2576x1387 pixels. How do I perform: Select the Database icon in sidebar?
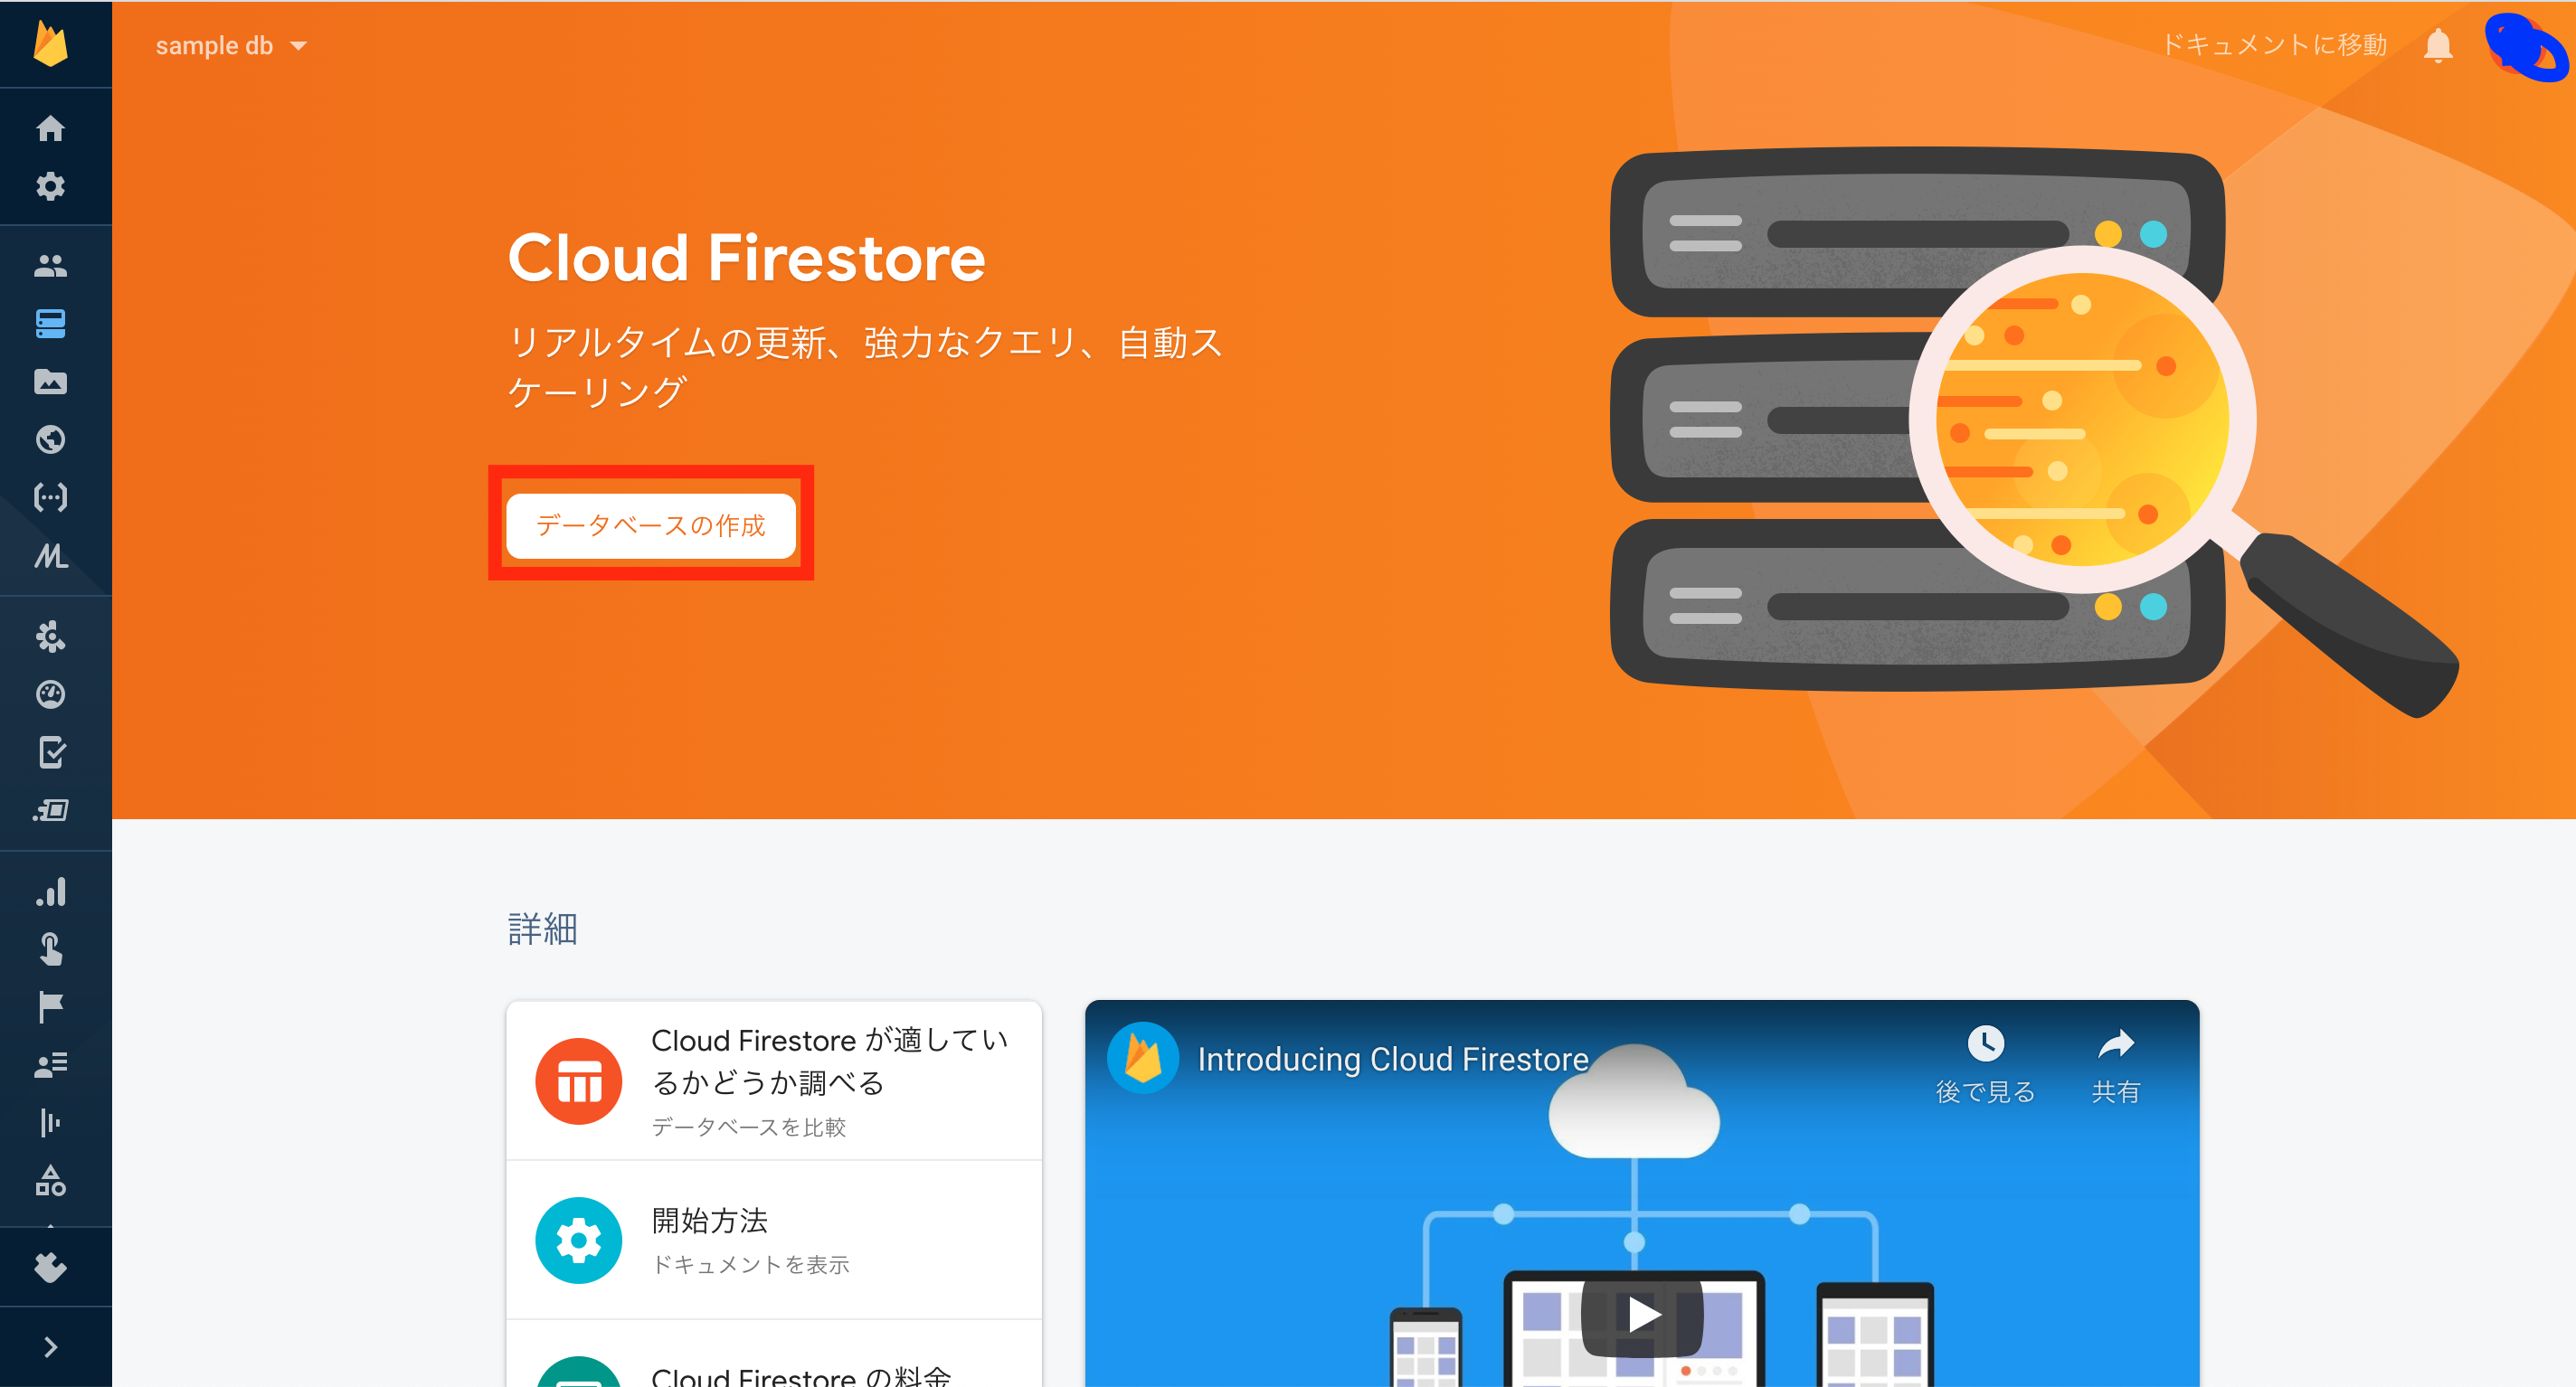pyautogui.click(x=50, y=324)
